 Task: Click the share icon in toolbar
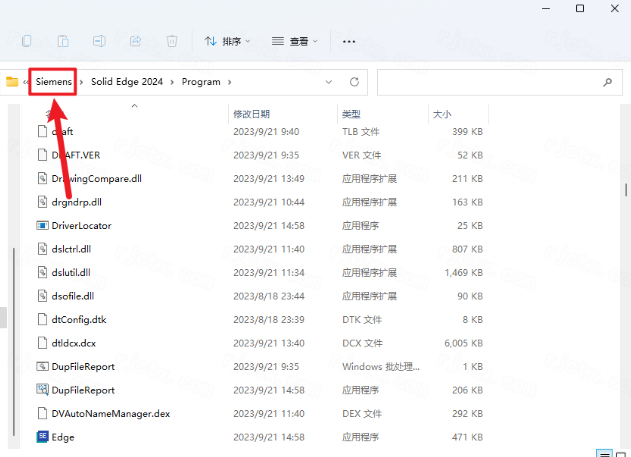point(135,41)
